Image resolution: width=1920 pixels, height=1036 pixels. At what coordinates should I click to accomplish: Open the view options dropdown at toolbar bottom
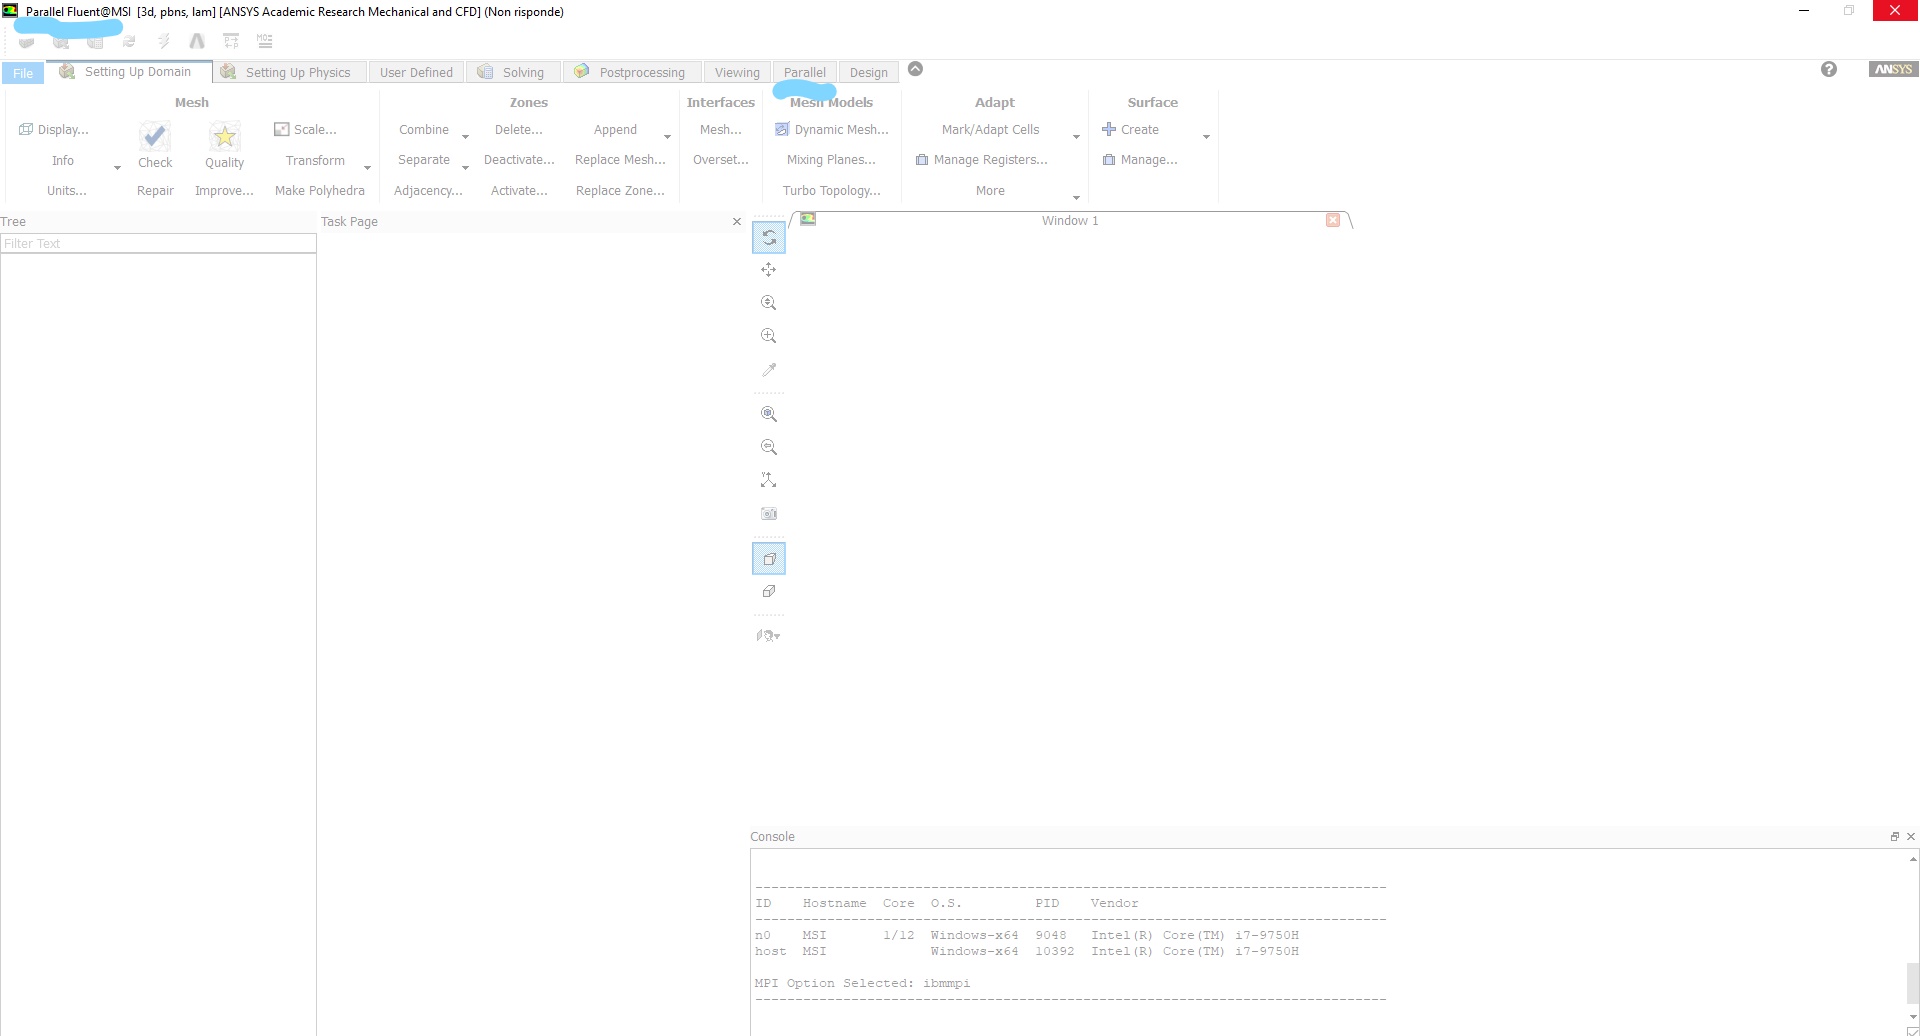(769, 636)
